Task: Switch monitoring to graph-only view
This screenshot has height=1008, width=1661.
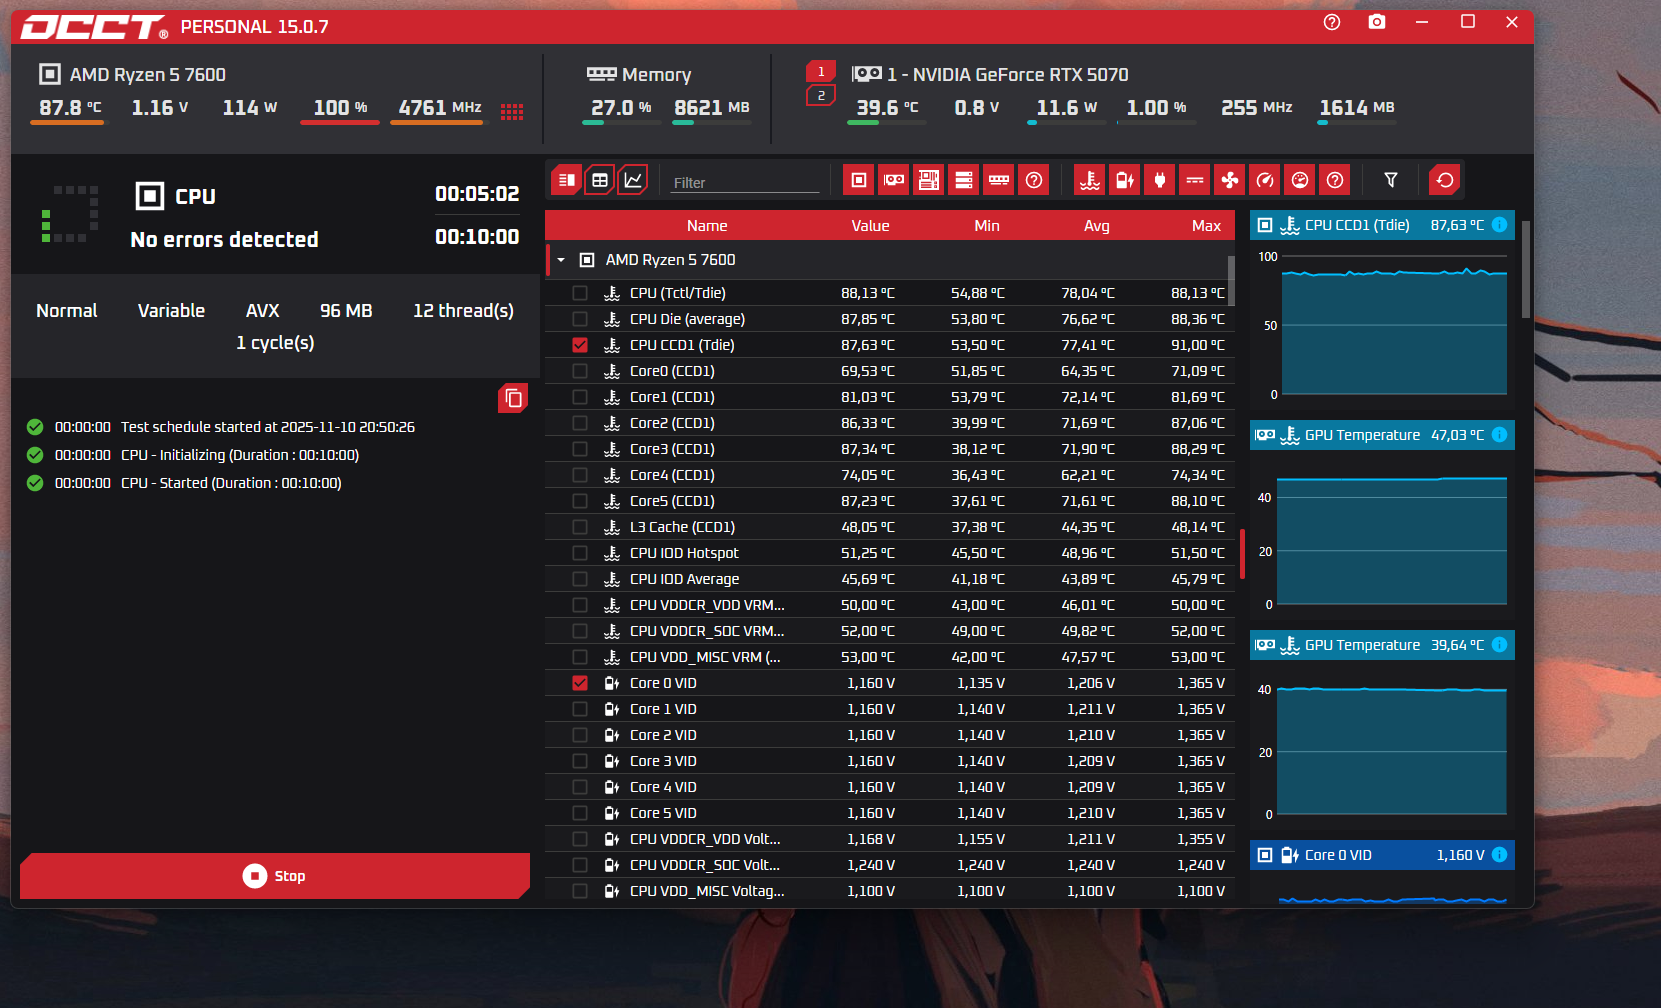Action: click(x=633, y=180)
